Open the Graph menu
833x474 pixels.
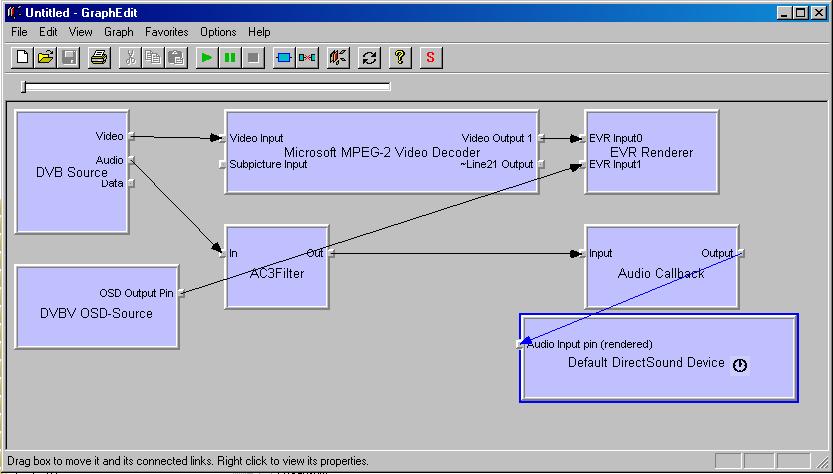click(118, 32)
